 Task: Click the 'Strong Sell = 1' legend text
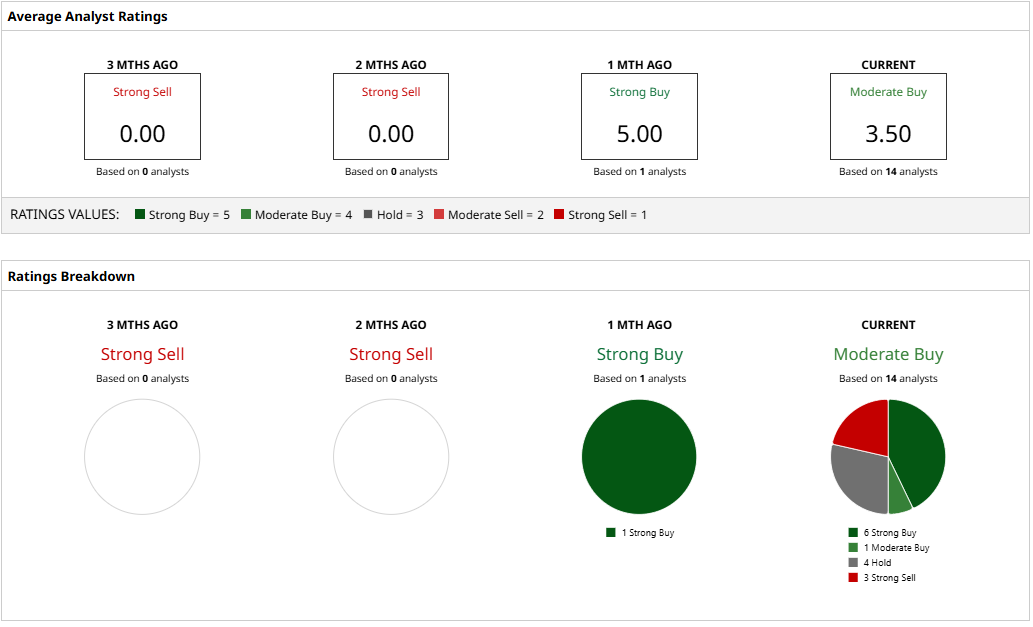607,215
